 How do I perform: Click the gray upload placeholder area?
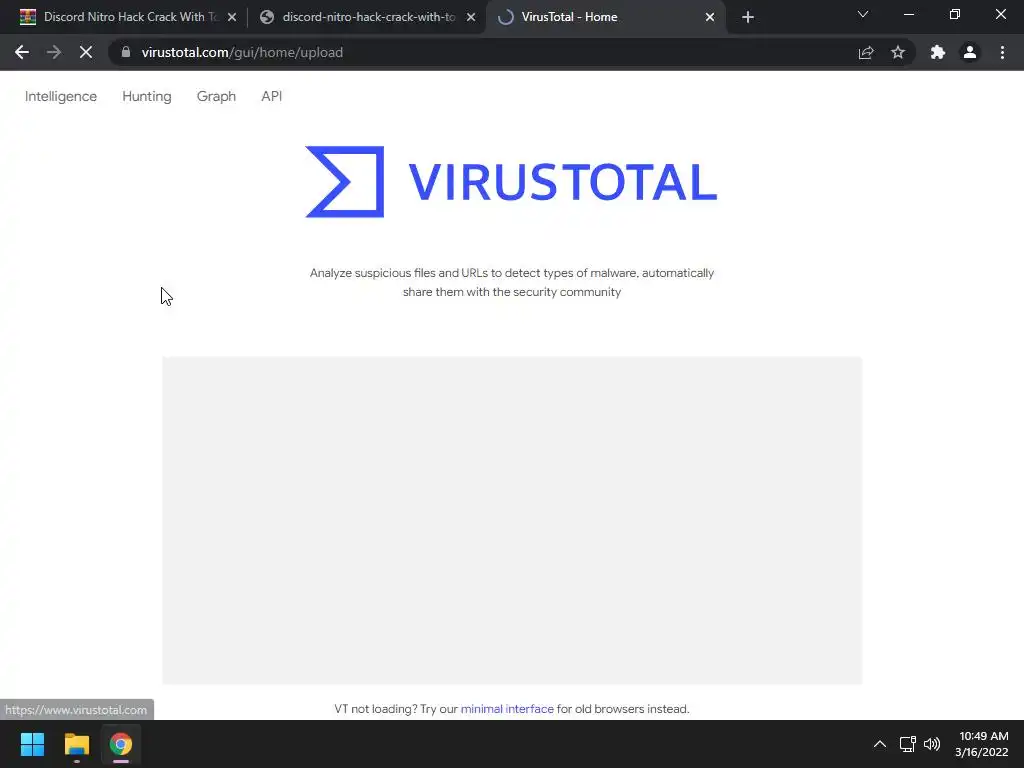pyautogui.click(x=512, y=520)
